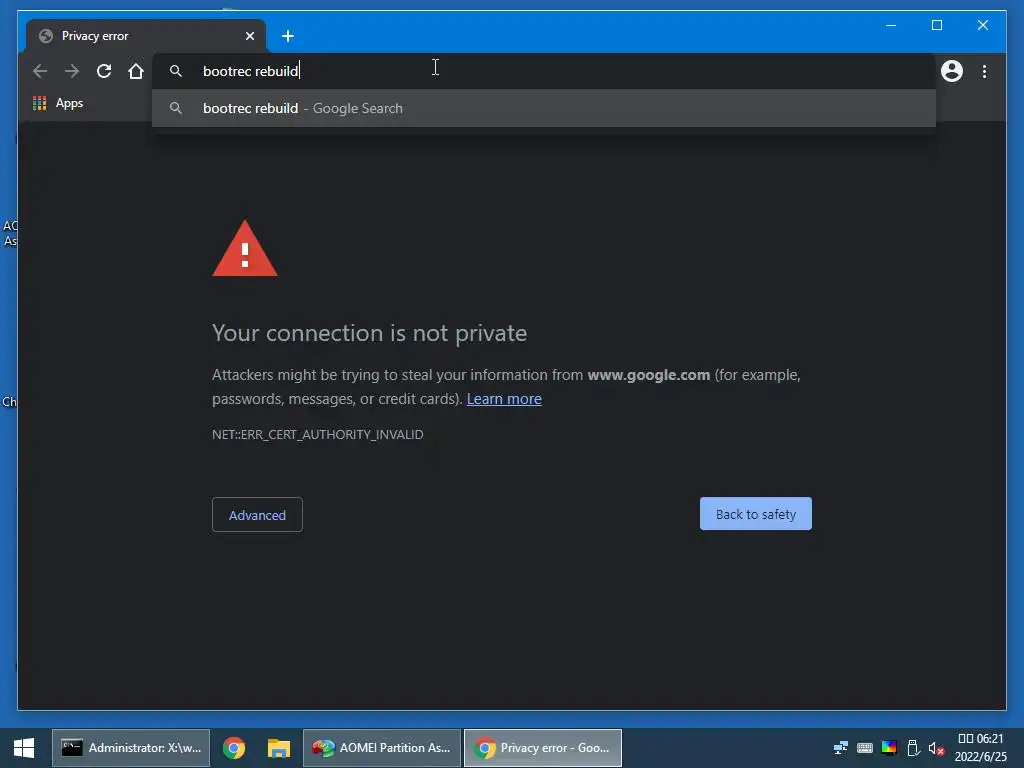Screen dimensions: 1024x768
Task: Open File Explorer from the taskbar
Action: tap(279, 748)
